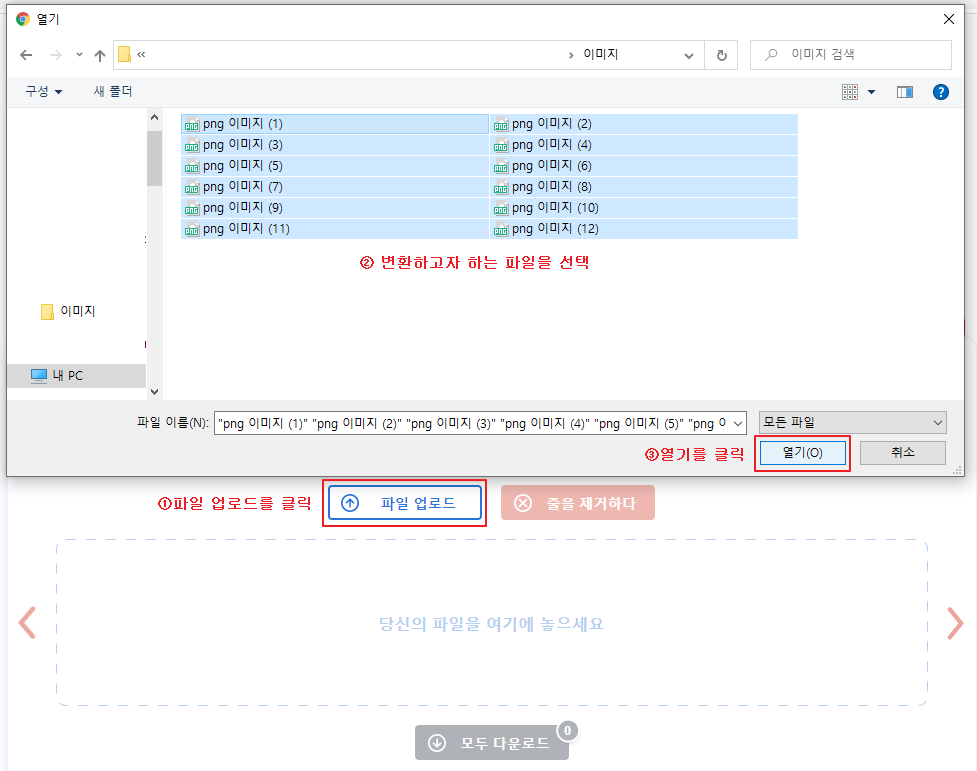The image size is (977, 771).
Task: Click the upload arrow on 파일 업로드
Action: [x=349, y=502]
